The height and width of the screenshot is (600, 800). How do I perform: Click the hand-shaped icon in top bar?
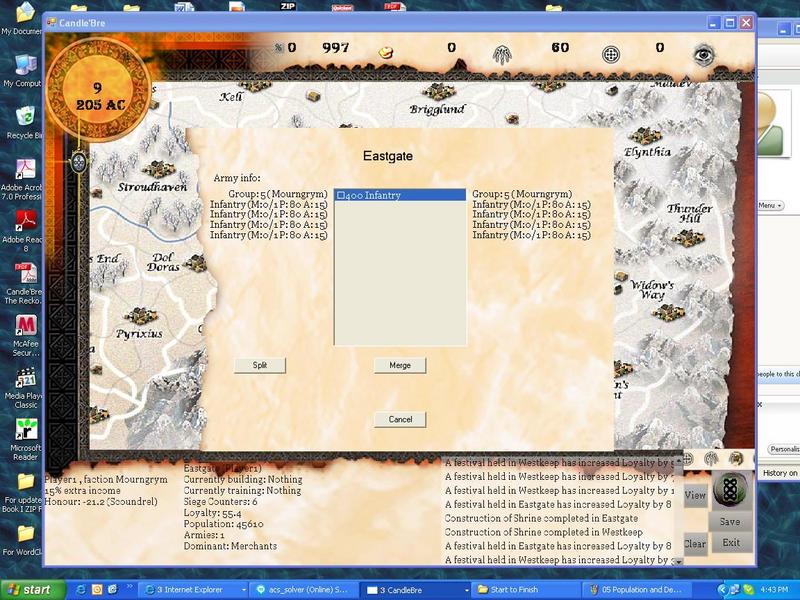[x=502, y=54]
